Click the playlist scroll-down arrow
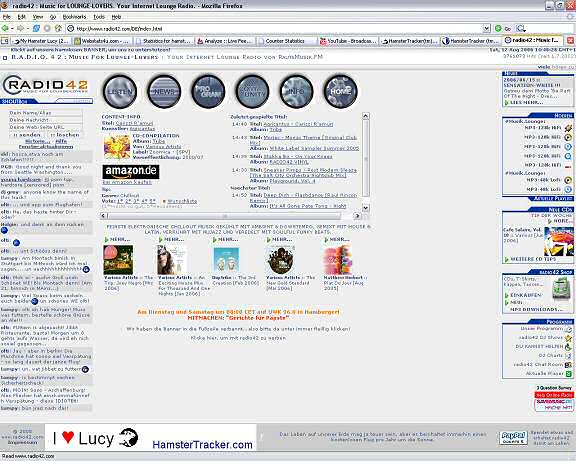This screenshot has width=576, height=461. [366, 208]
